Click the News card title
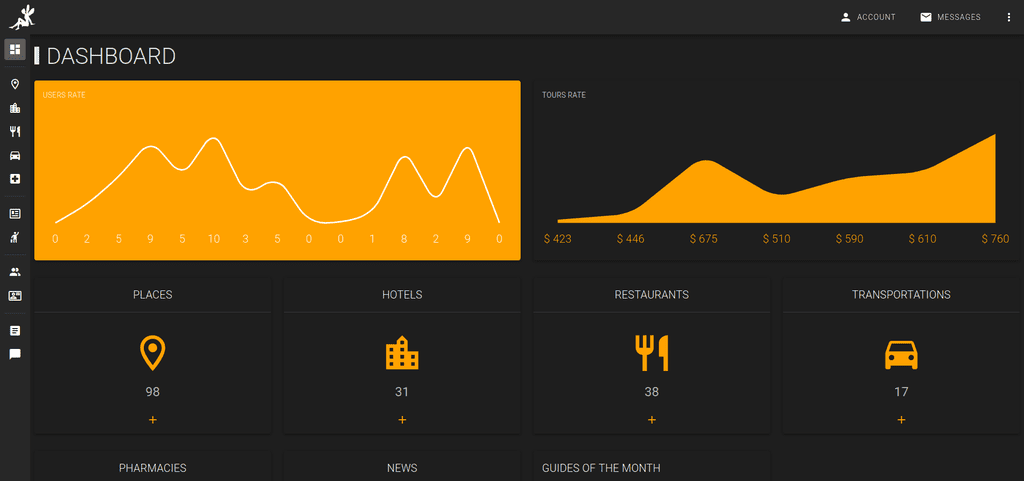1024x481 pixels. point(402,468)
